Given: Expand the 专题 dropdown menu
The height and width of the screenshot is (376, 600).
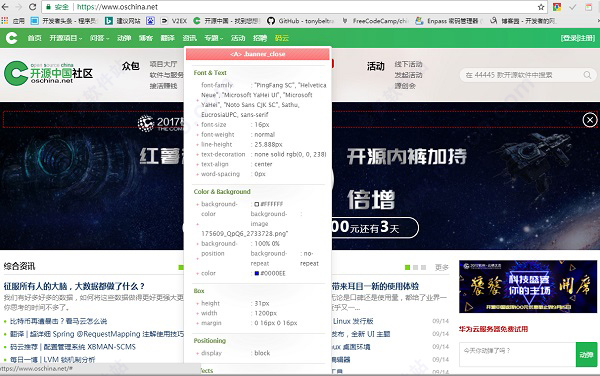Looking at the screenshot, I should coord(214,38).
